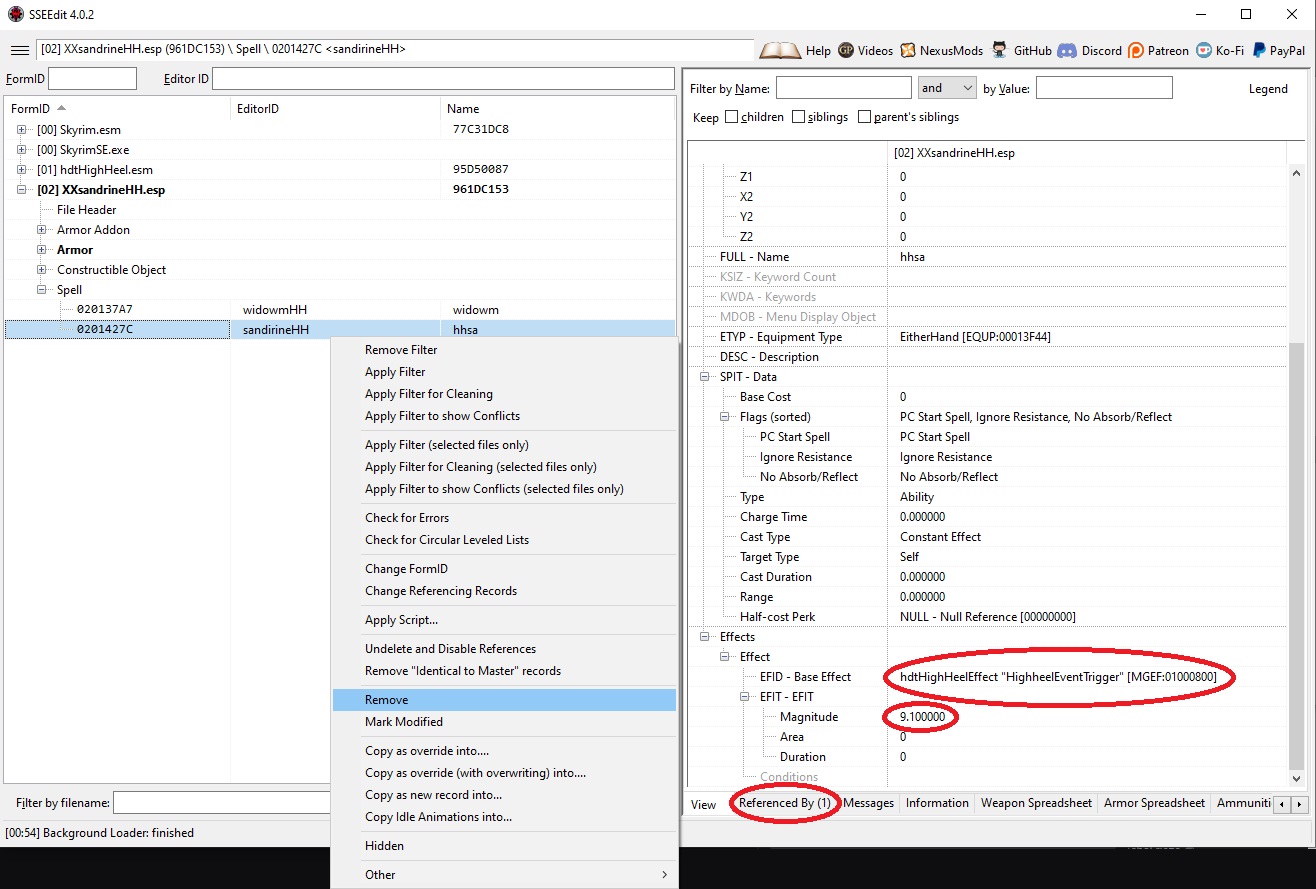Open Help via the book icon
This screenshot has width=1316, height=889.
[781, 50]
